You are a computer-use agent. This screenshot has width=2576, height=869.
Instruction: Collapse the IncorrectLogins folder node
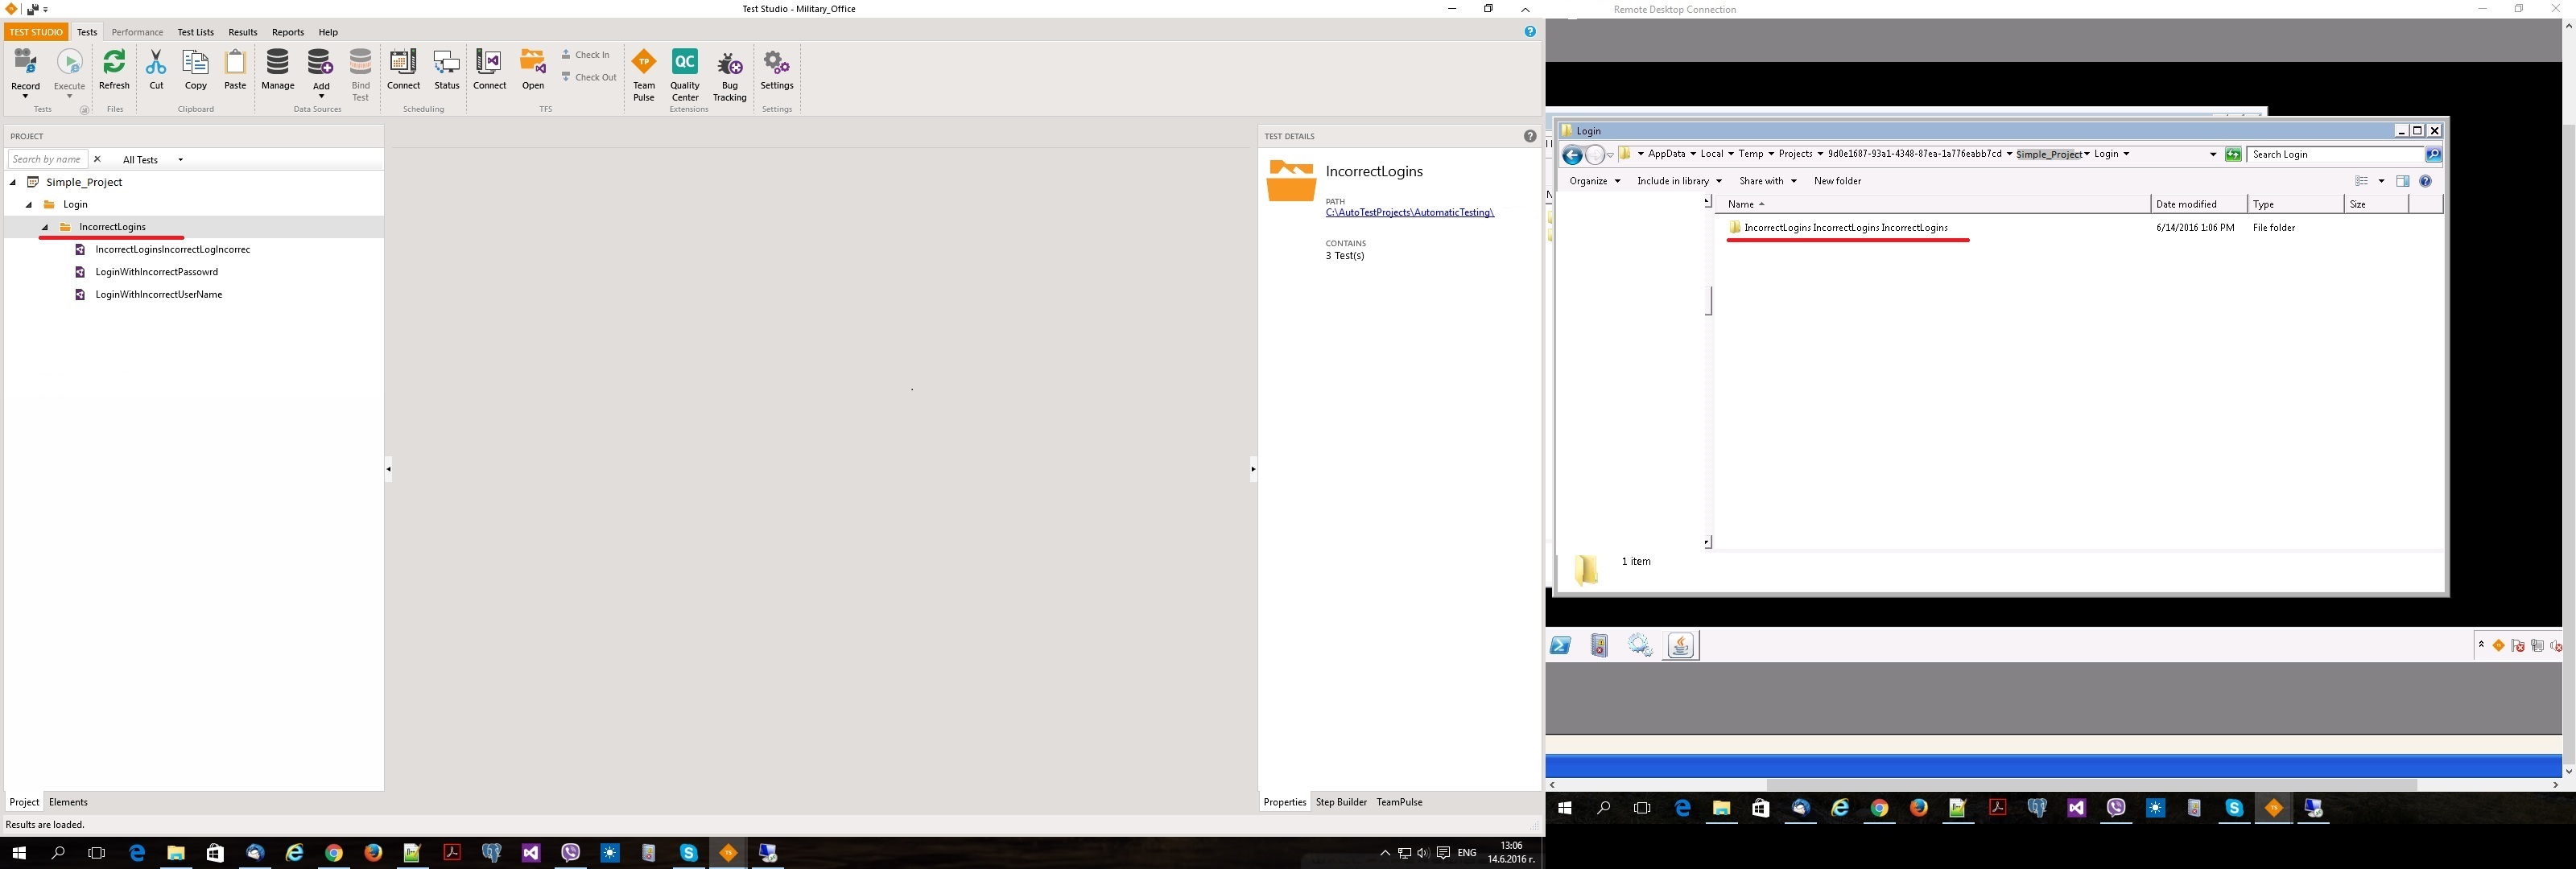[45, 227]
